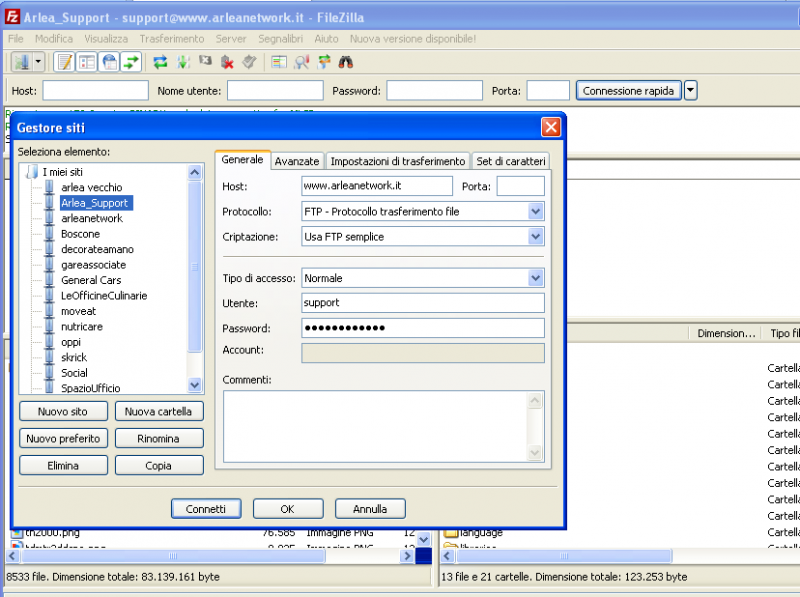Screen dimensions: 800x597
Task: Click the Porta field in Gestore siti
Action: point(520,186)
